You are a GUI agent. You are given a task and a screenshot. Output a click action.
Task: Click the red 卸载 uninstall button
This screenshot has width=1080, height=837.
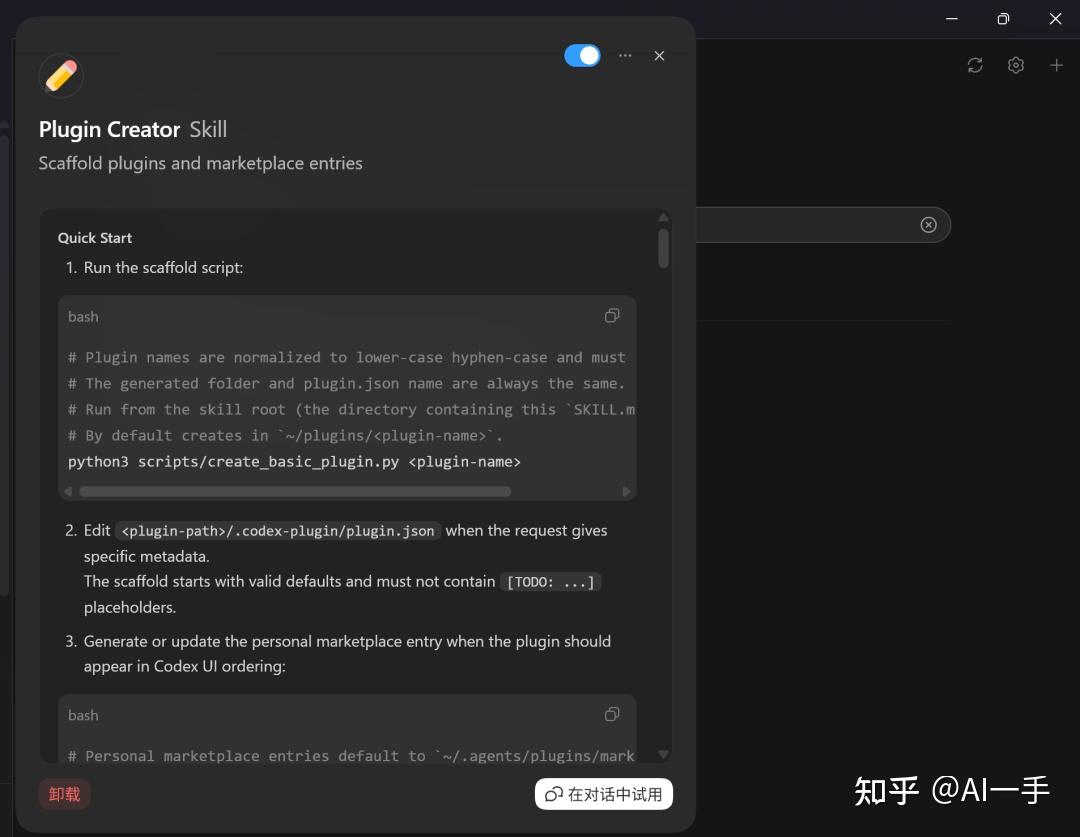click(x=65, y=794)
